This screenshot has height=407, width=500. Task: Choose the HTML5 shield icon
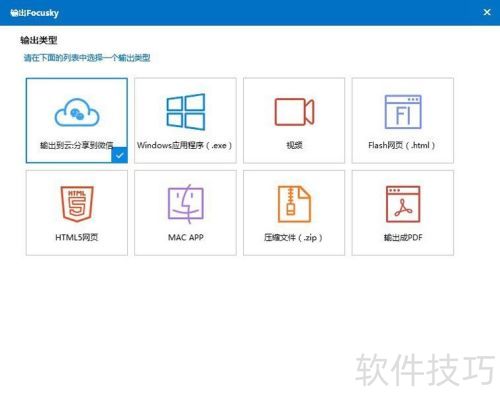point(77,204)
